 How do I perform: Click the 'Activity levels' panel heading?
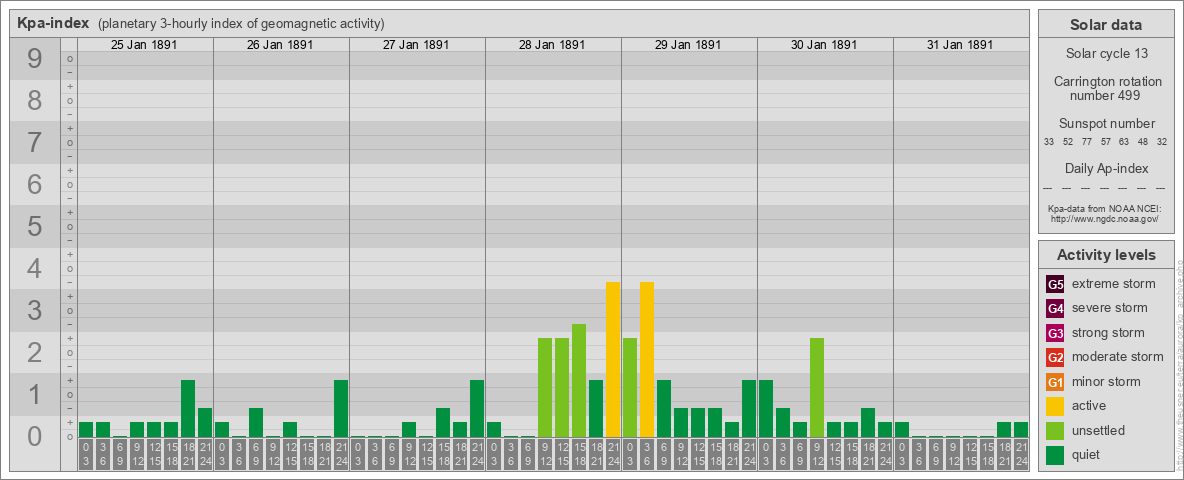[x=1106, y=255]
